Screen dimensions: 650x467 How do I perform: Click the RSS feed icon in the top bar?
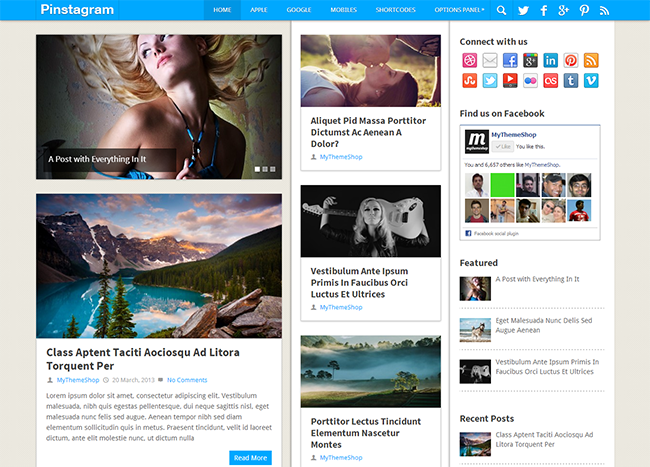(x=604, y=10)
